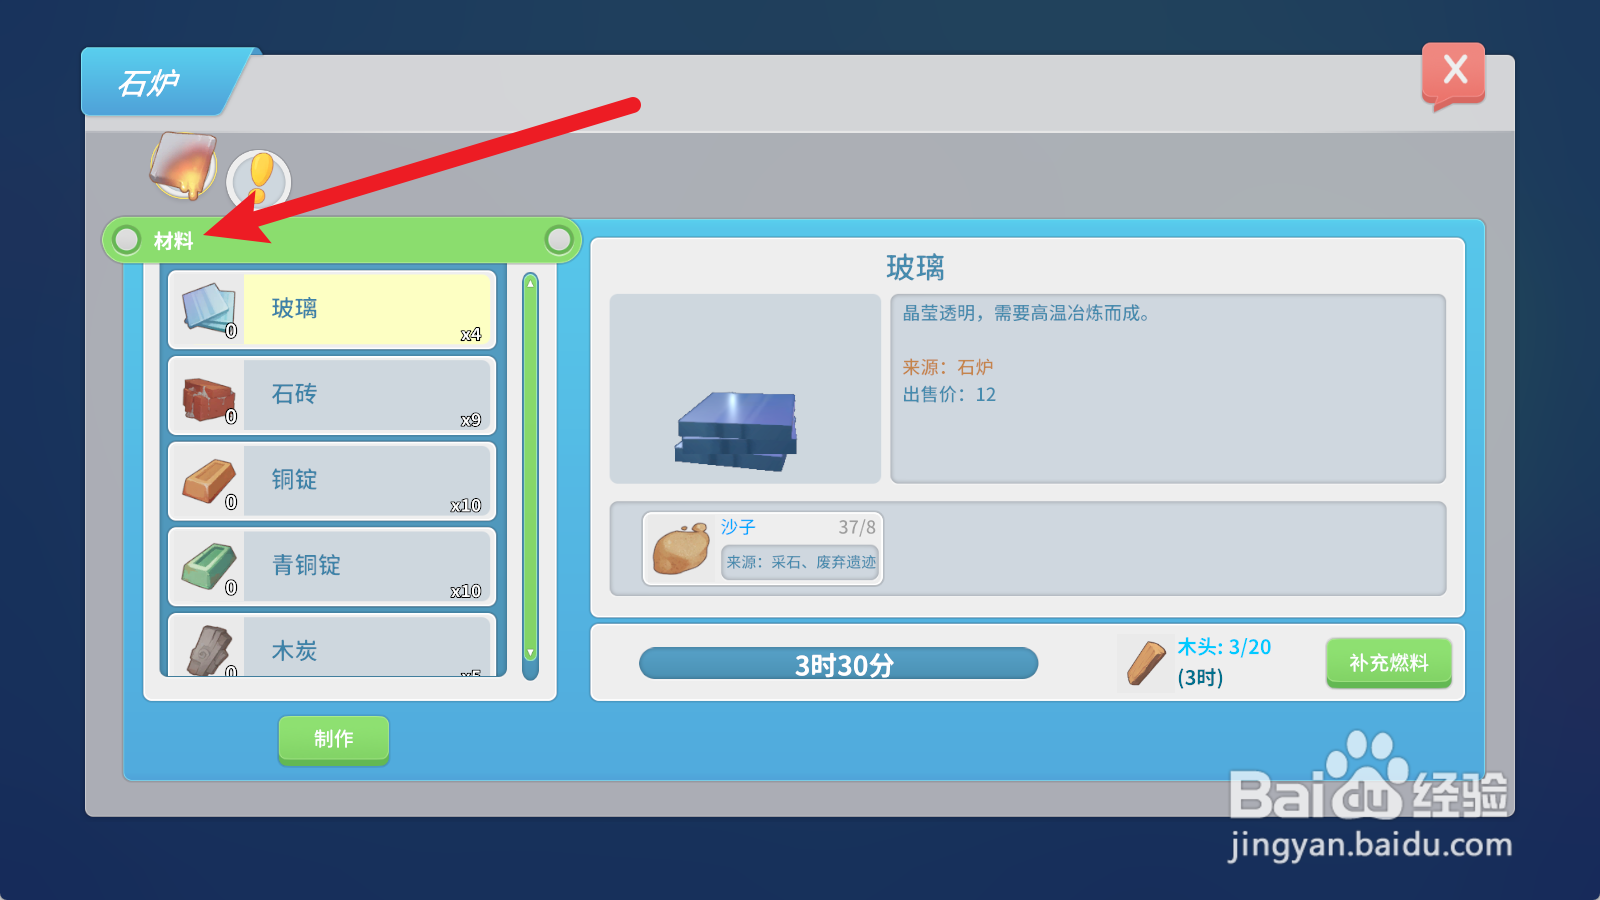The width and height of the screenshot is (1600, 900).
Task: Click the charcoal item icon
Action: pyautogui.click(x=208, y=648)
